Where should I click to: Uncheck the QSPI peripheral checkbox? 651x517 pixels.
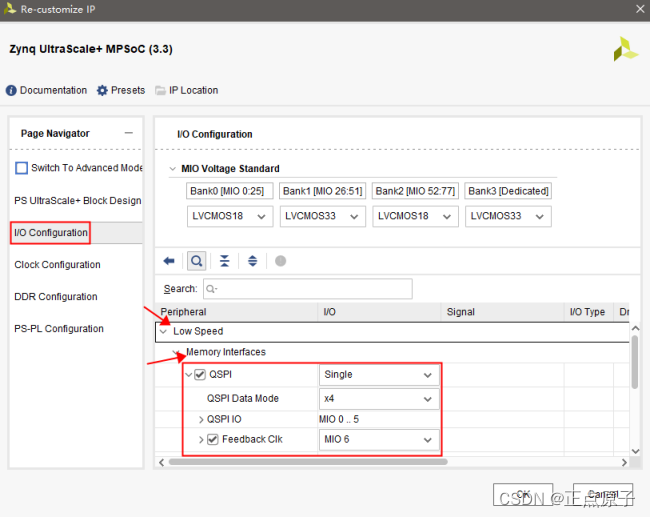(x=200, y=375)
